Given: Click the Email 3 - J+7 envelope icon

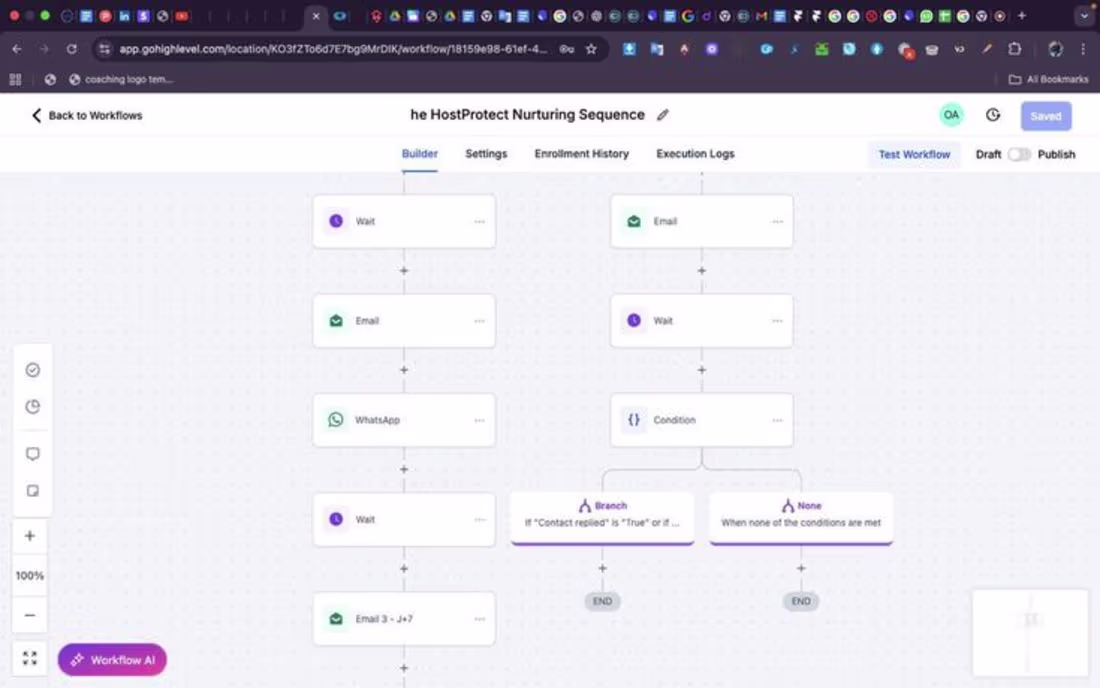Looking at the screenshot, I should click(x=336, y=619).
